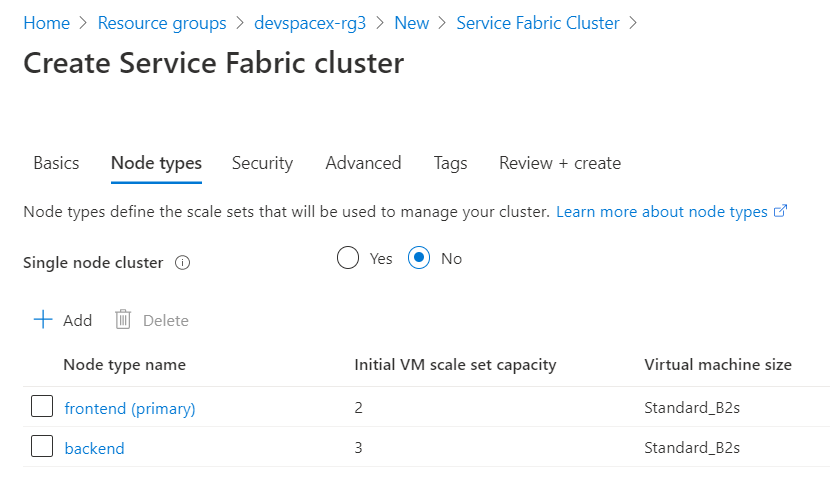The image size is (830, 483).
Task: Click Initial VM scale set capacity header
Action: pos(455,364)
